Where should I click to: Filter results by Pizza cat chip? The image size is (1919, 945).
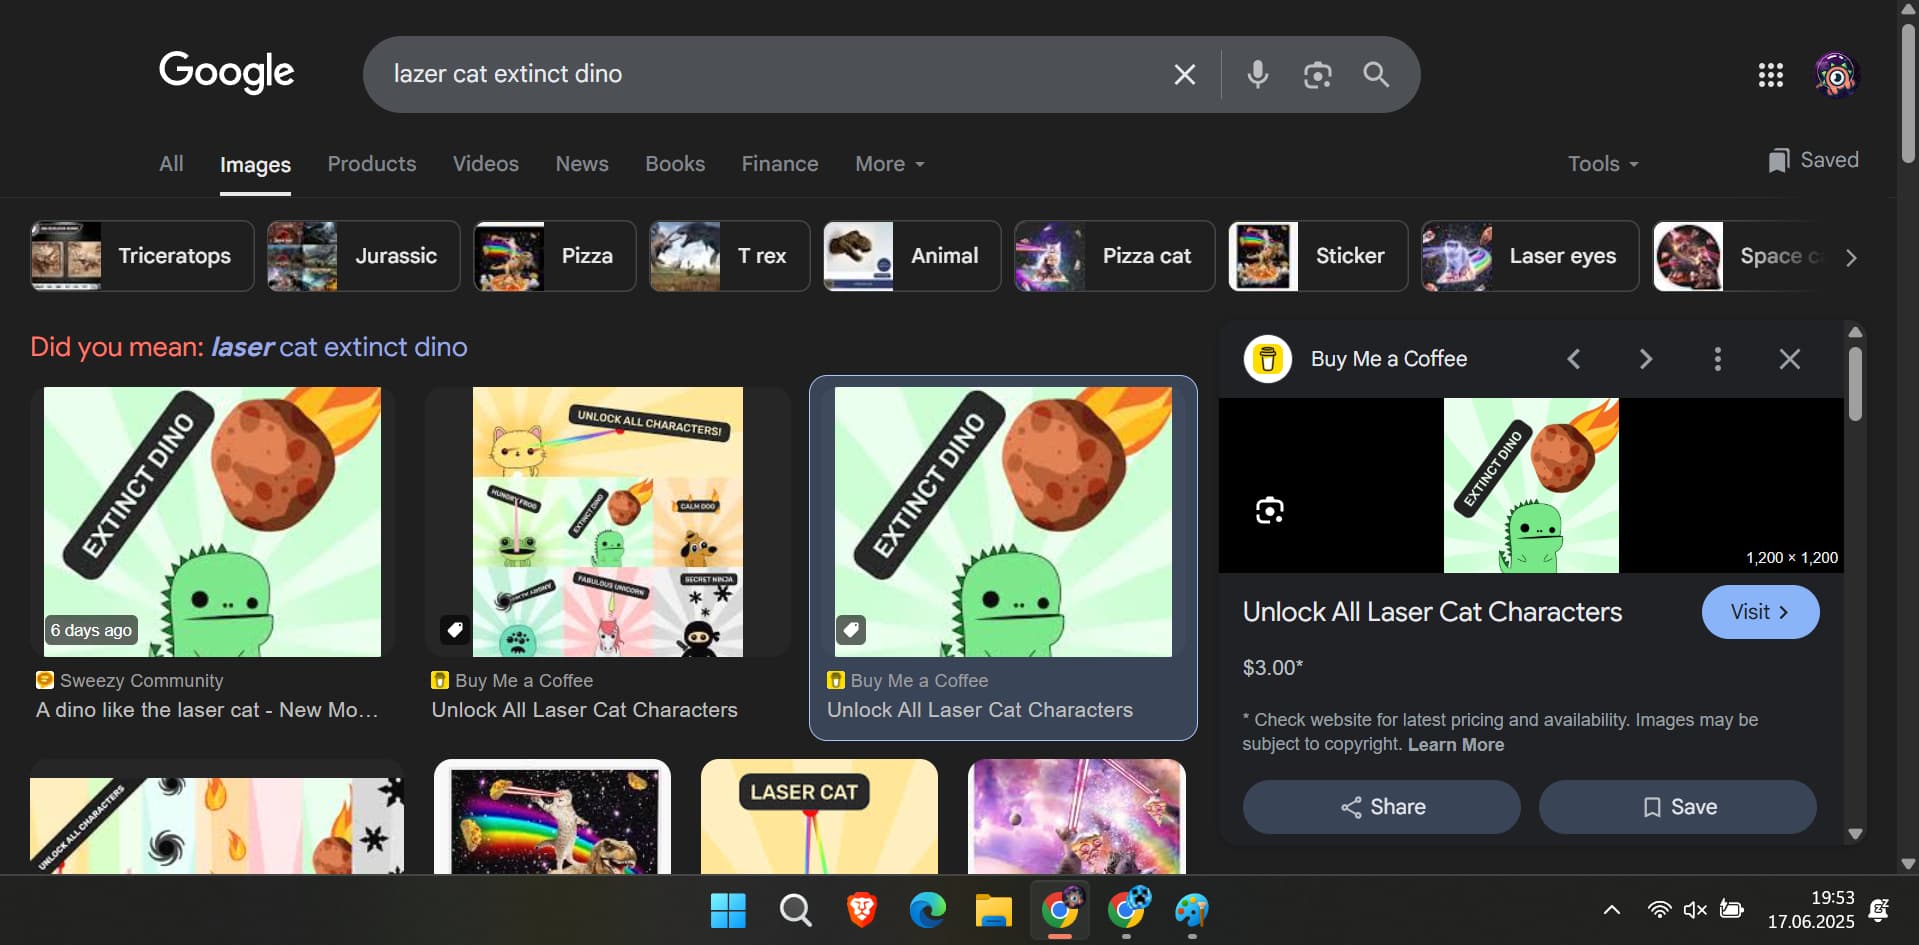coord(1115,256)
